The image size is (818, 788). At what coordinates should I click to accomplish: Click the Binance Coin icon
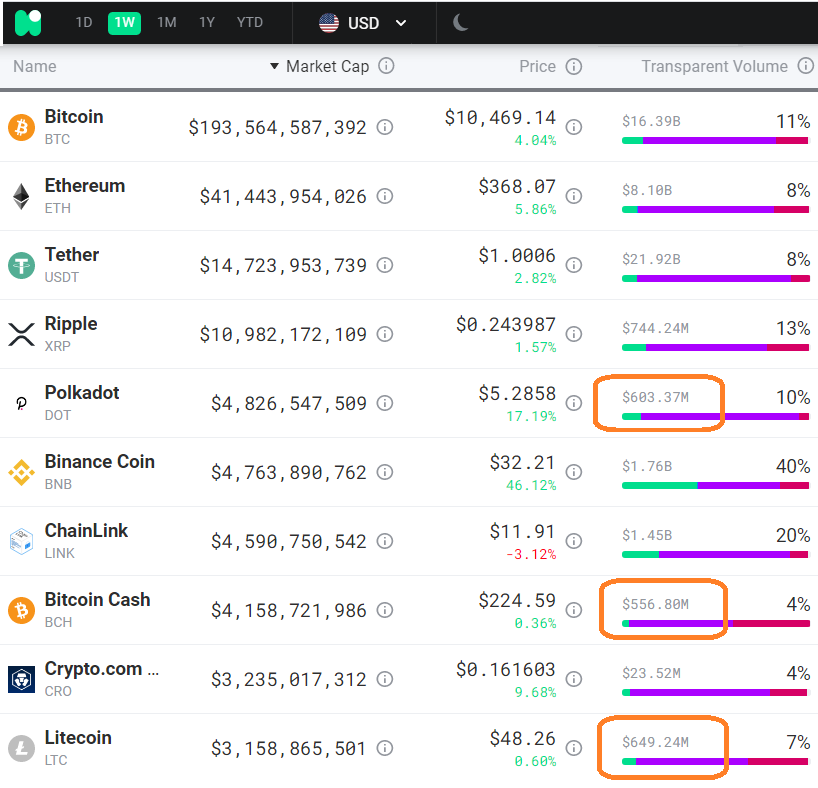tap(21, 472)
